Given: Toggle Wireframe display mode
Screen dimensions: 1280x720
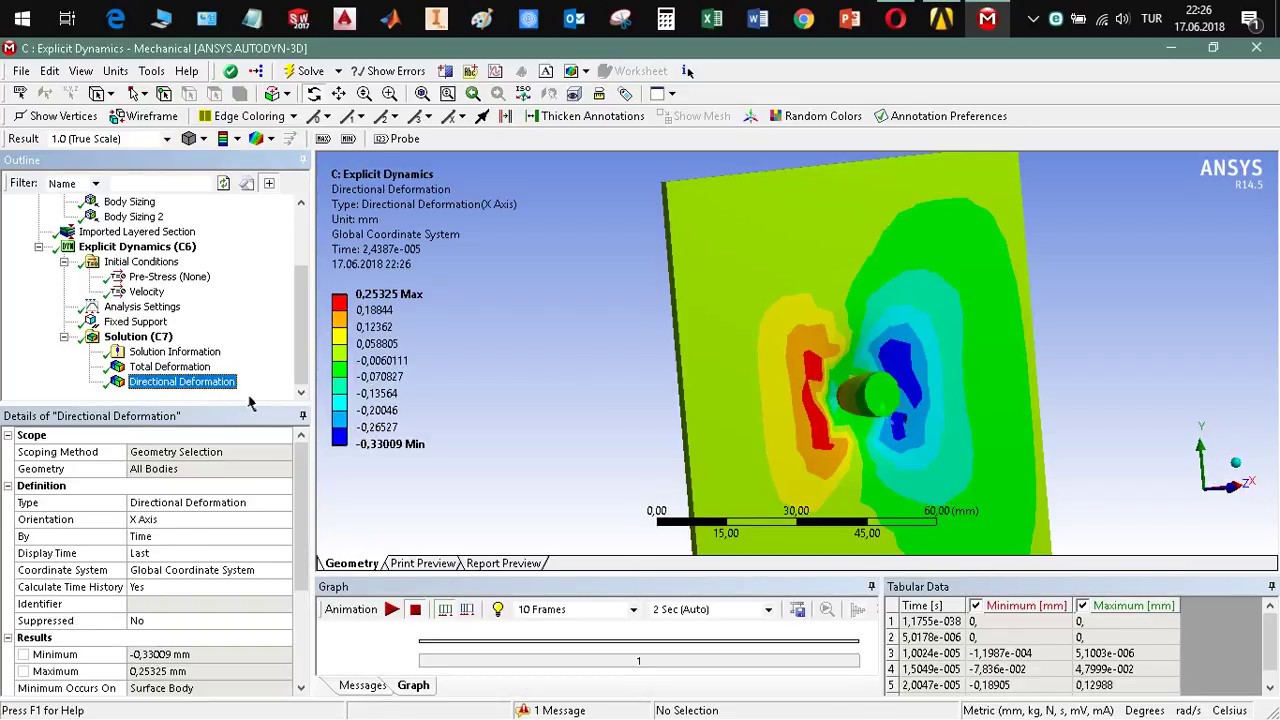Looking at the screenshot, I should point(144,116).
